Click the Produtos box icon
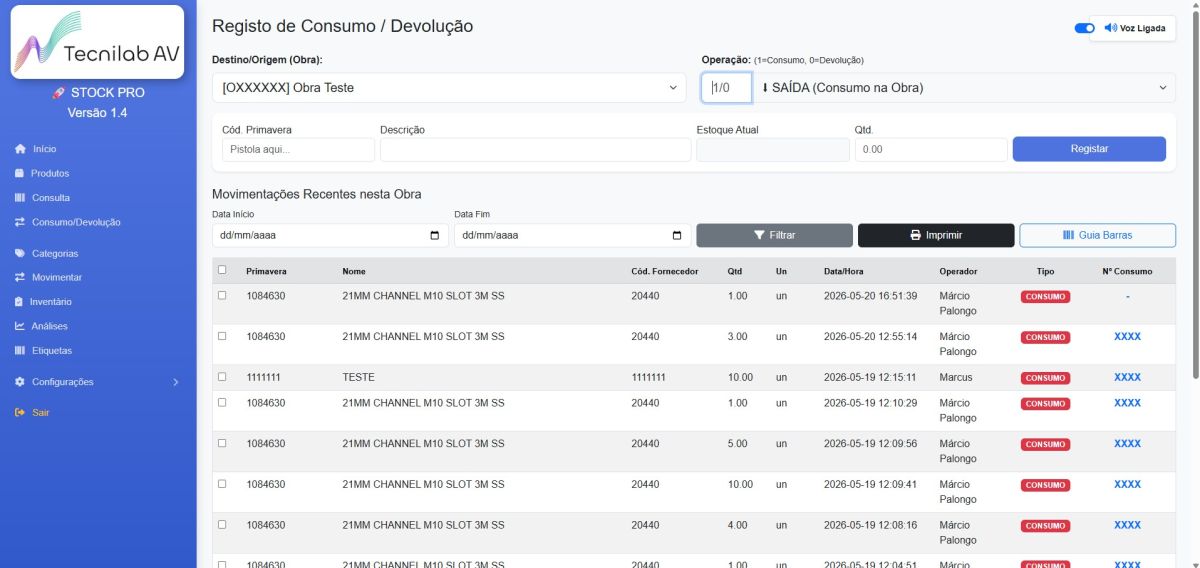This screenshot has height=568, width=1200. 19,173
